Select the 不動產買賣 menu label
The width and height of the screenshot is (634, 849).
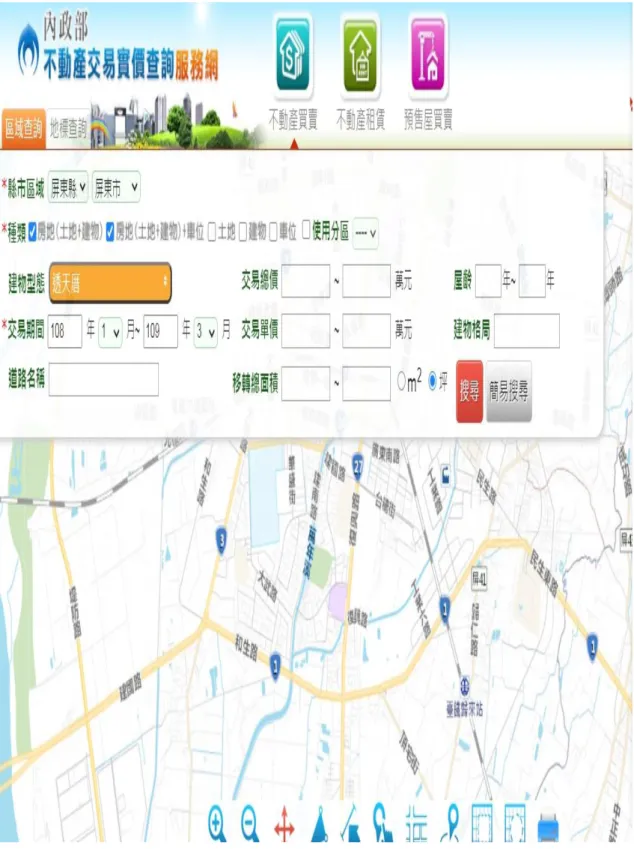point(293,120)
